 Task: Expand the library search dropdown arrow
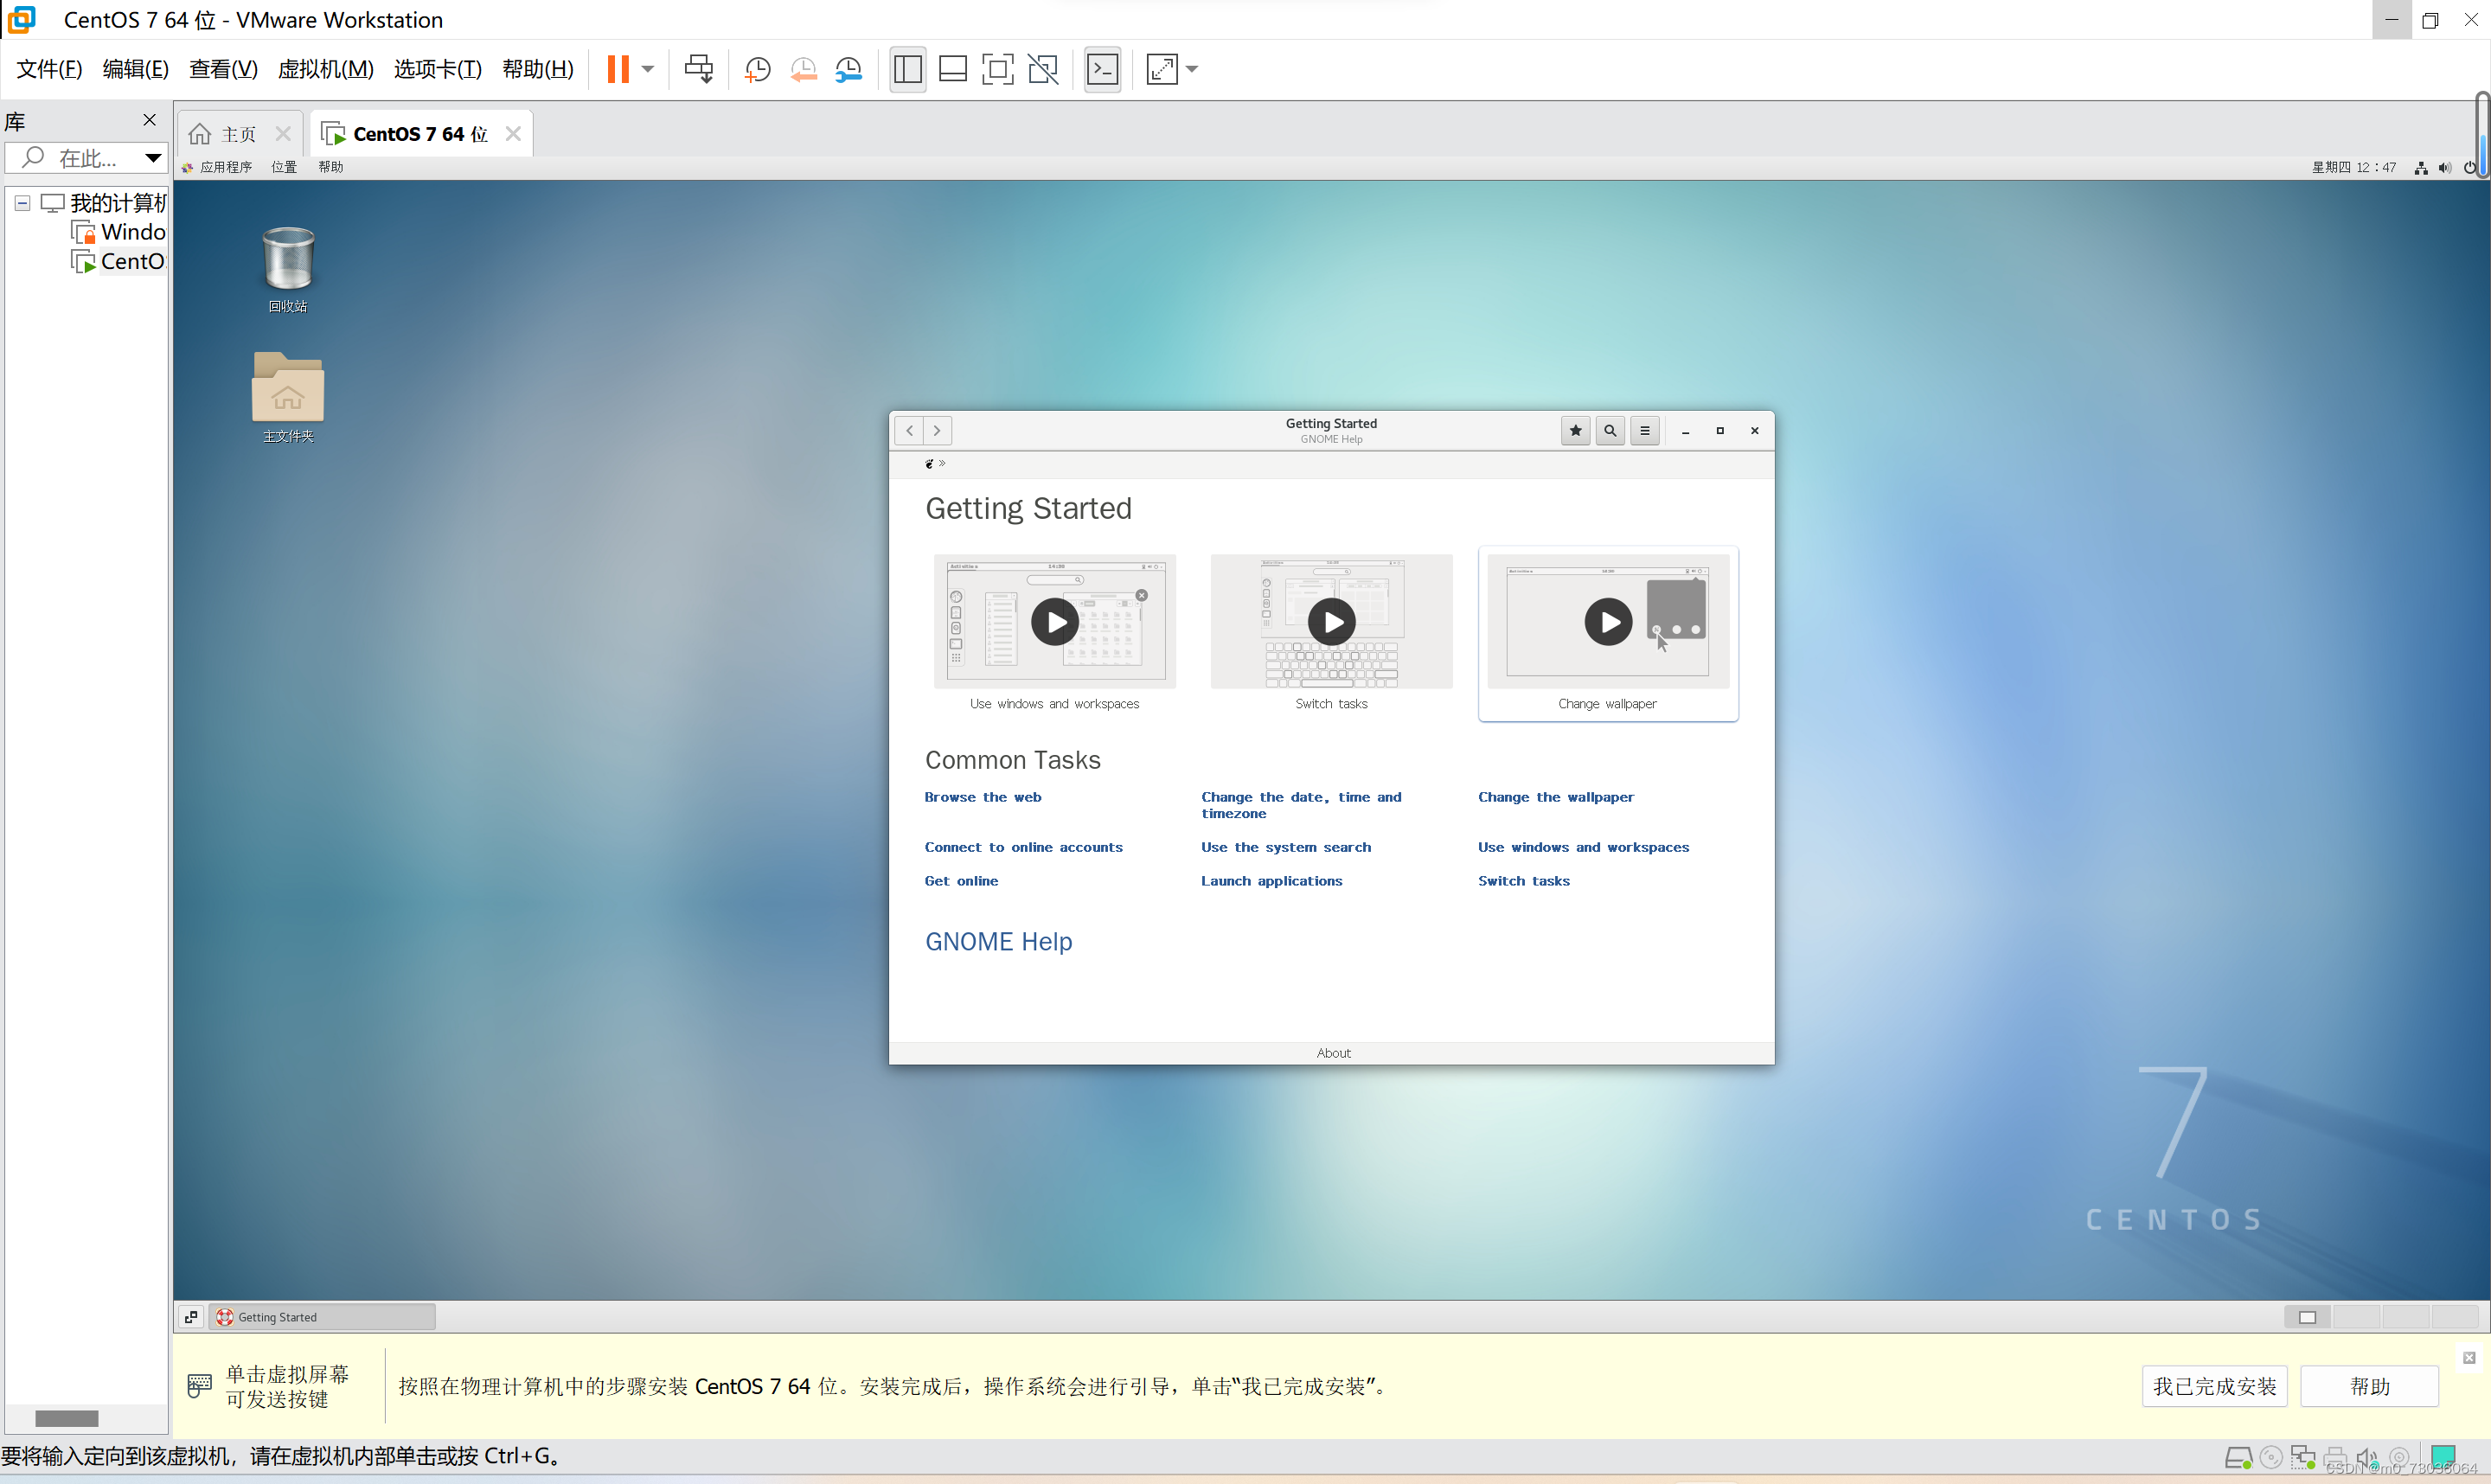(152, 157)
